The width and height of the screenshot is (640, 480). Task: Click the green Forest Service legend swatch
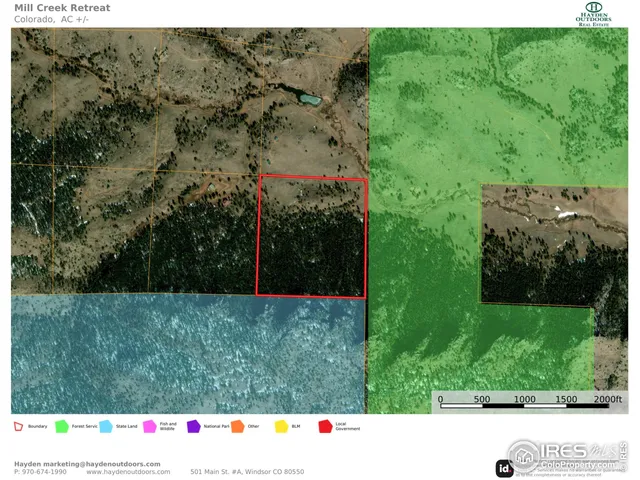click(61, 427)
